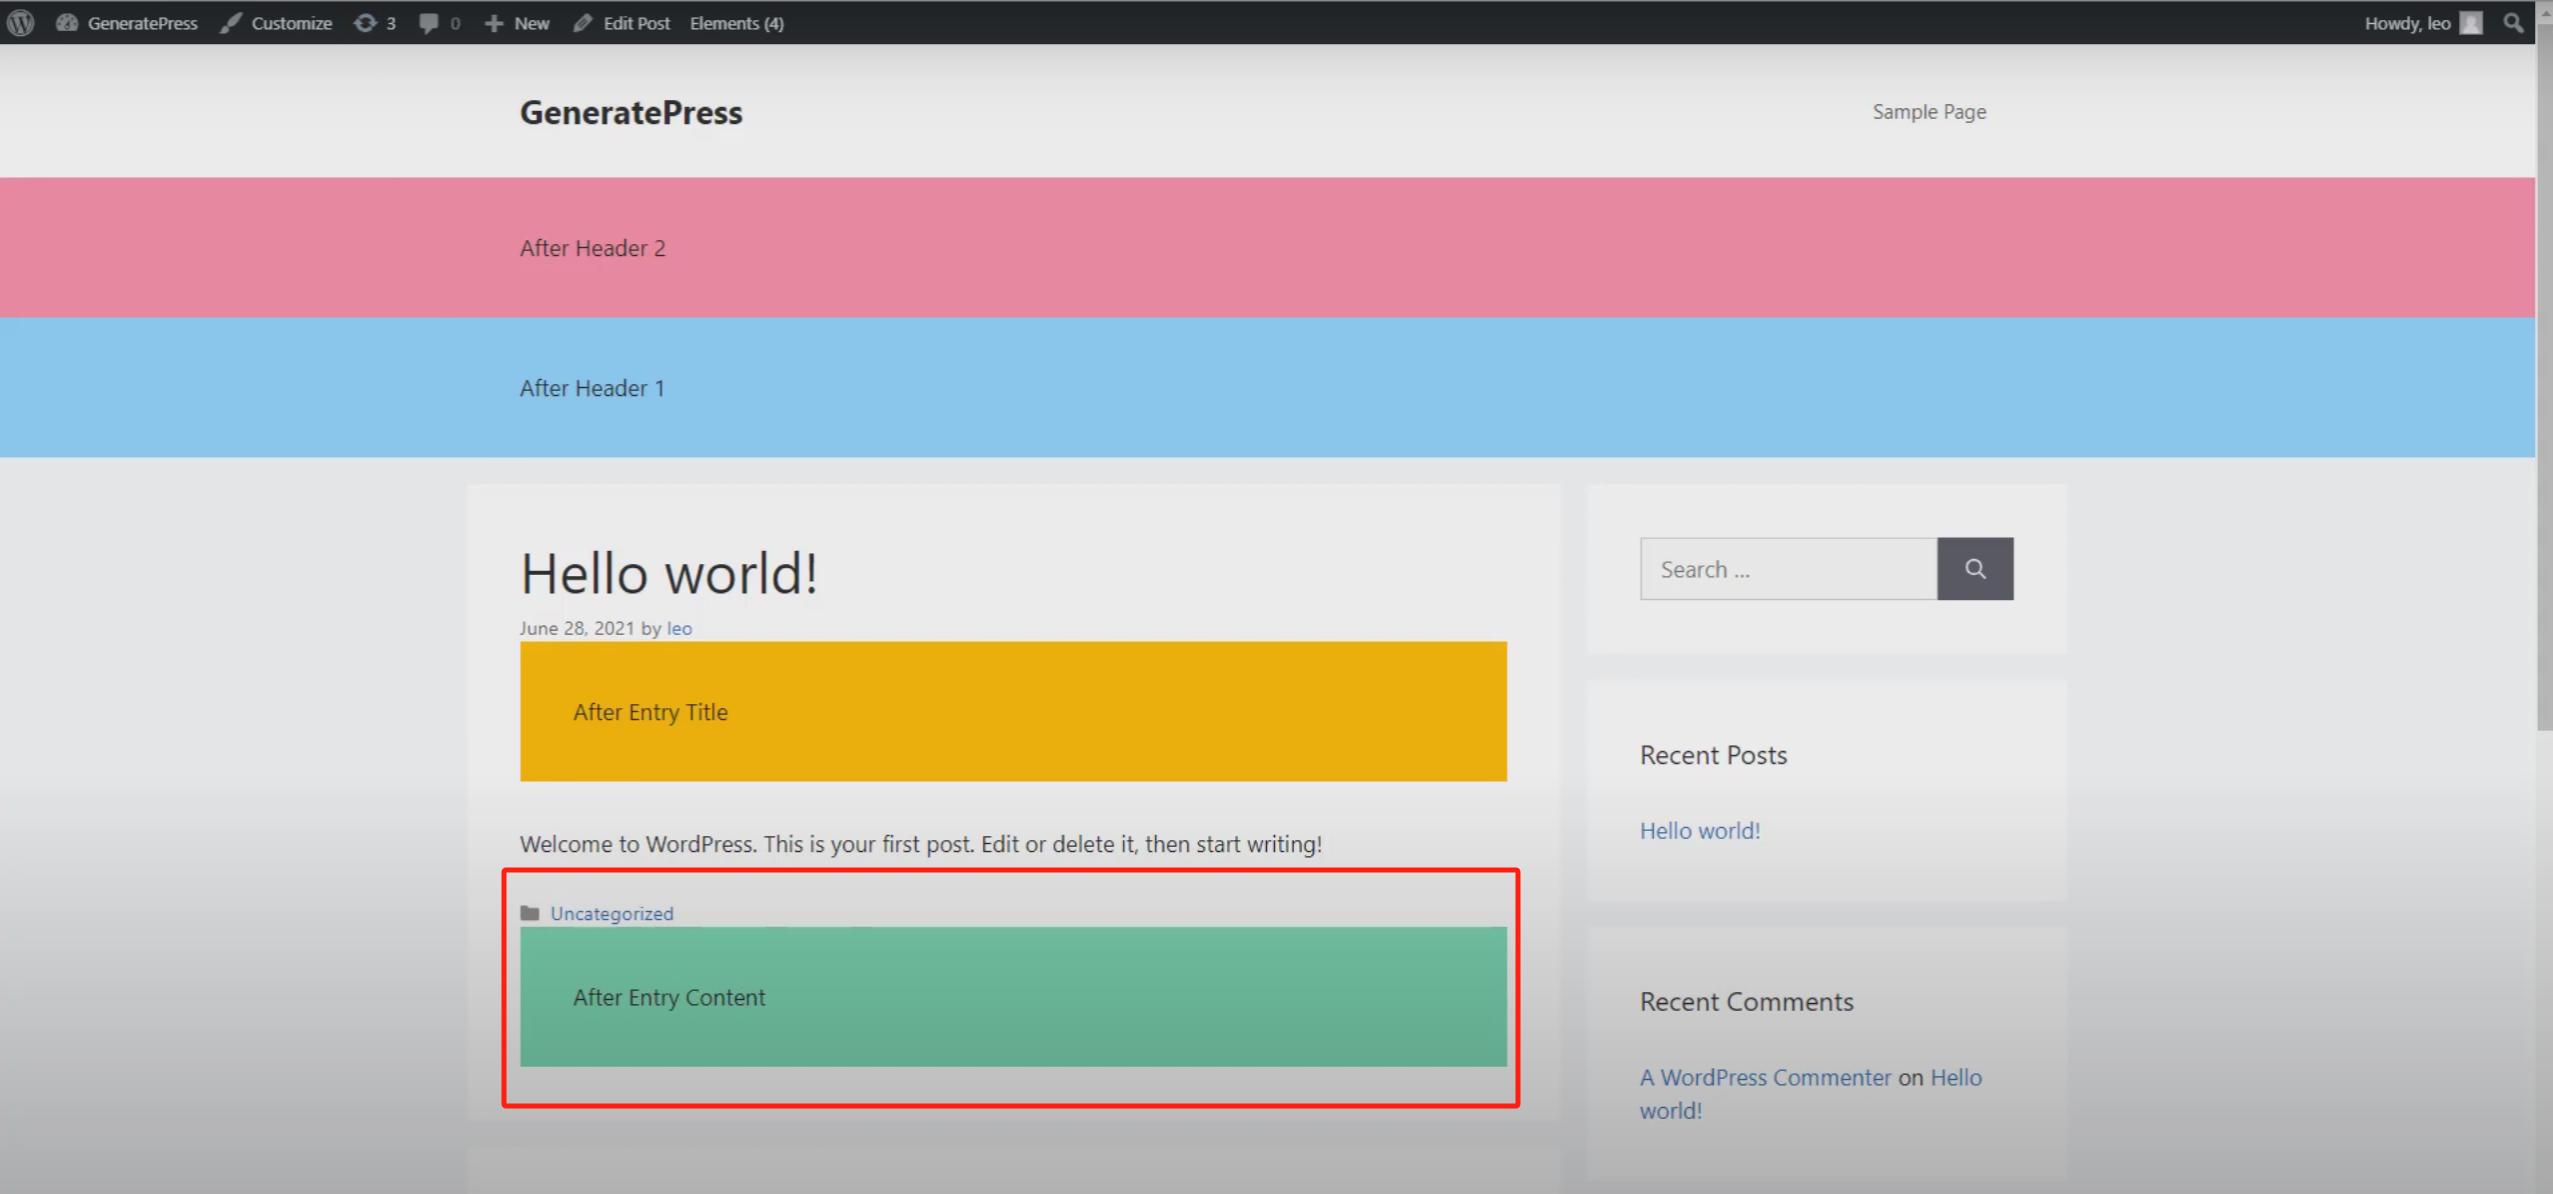Image resolution: width=2553 pixels, height=1194 pixels.
Task: Click the plus New icon
Action: click(x=494, y=22)
